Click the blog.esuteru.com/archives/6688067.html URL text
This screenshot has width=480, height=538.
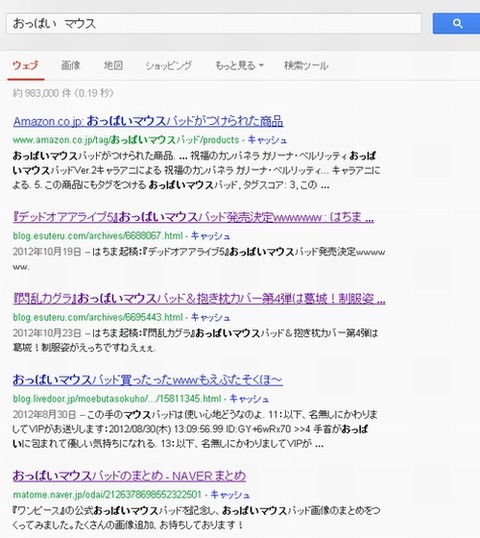click(98, 236)
